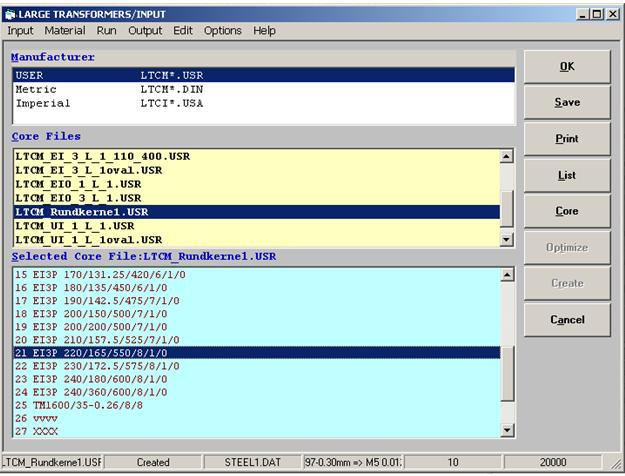The image size is (625, 476).
Task: Select core file LTCM_Rundkerne1.USR
Action: click(257, 212)
